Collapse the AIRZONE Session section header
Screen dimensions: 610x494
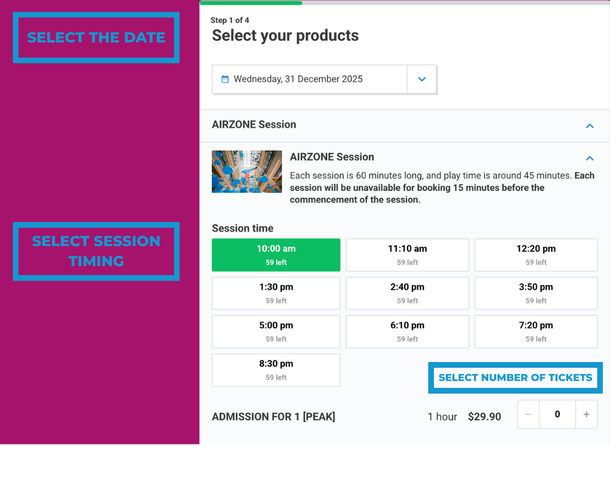point(589,126)
